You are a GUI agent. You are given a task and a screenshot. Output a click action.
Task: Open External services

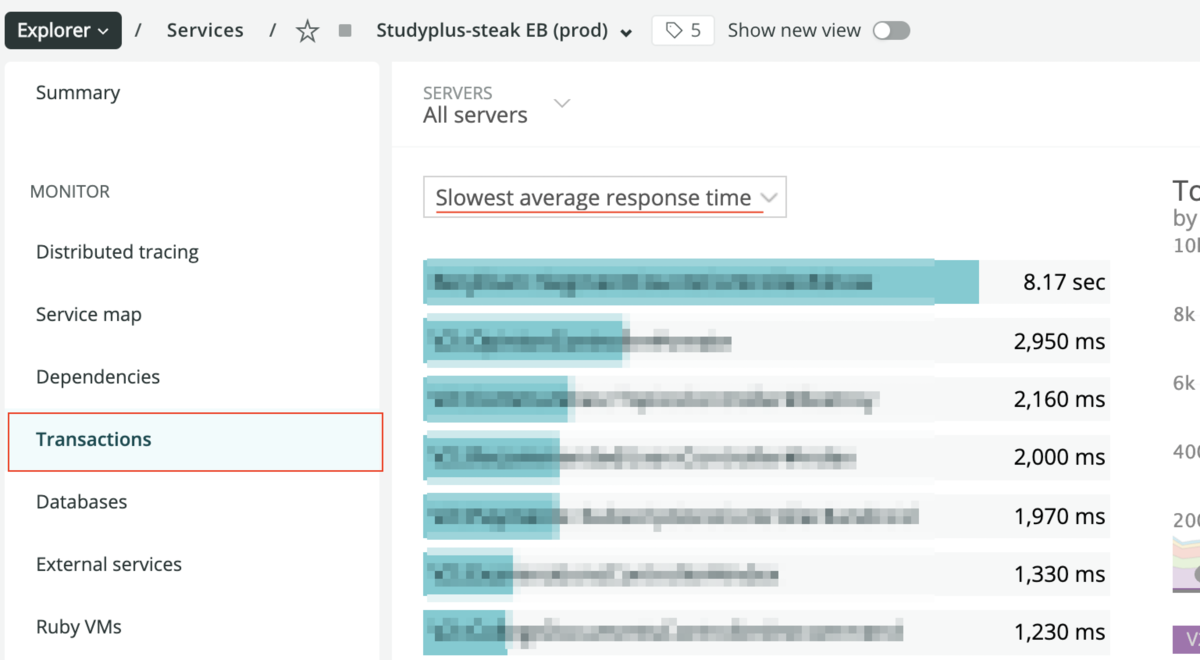point(109,564)
